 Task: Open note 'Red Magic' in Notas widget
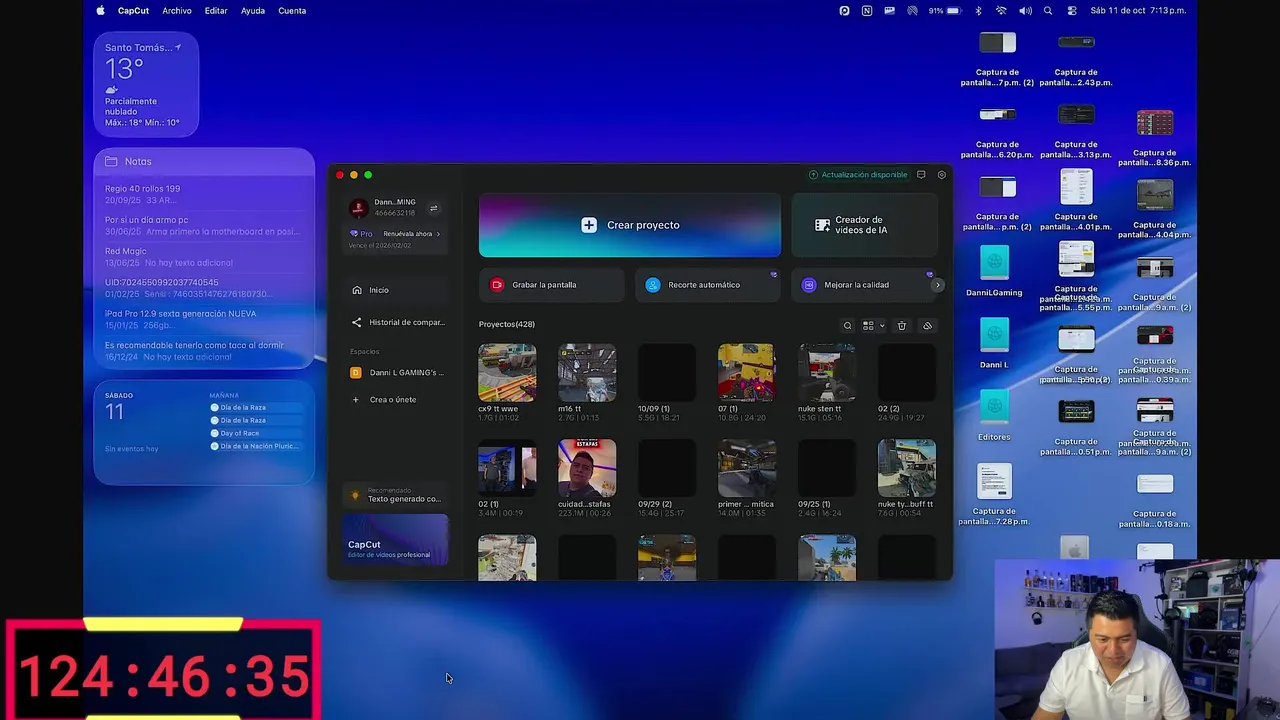(204, 257)
